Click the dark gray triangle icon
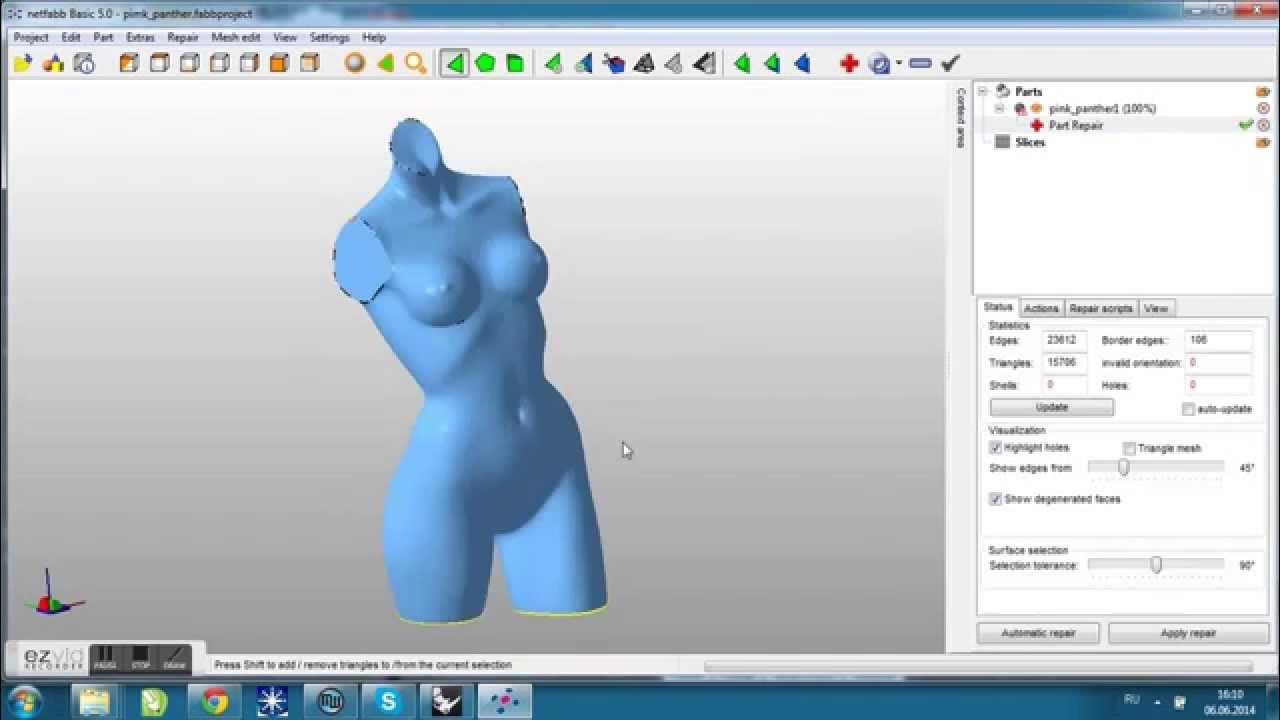The height and width of the screenshot is (720, 1280). [x=644, y=64]
